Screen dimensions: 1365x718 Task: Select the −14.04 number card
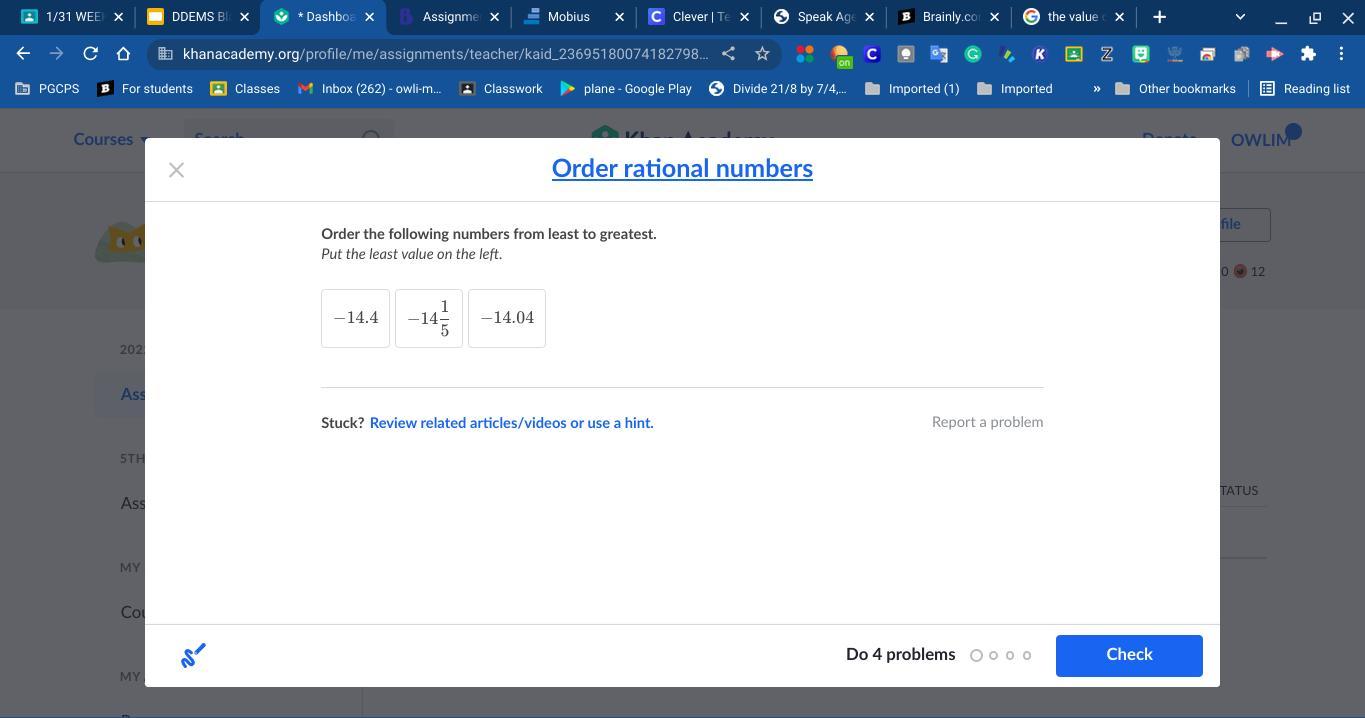pyautogui.click(x=507, y=318)
